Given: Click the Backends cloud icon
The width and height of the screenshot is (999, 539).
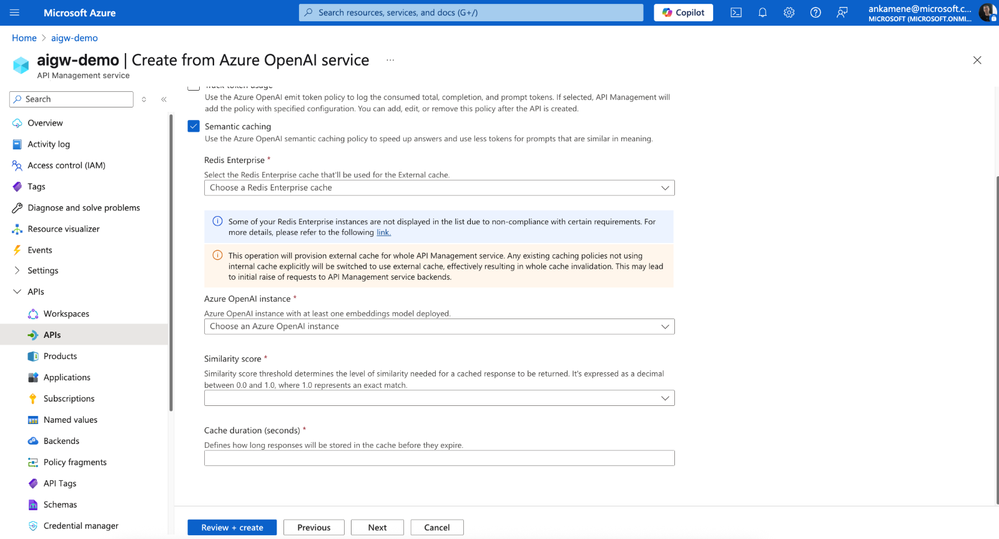Looking at the screenshot, I should coord(33,441).
